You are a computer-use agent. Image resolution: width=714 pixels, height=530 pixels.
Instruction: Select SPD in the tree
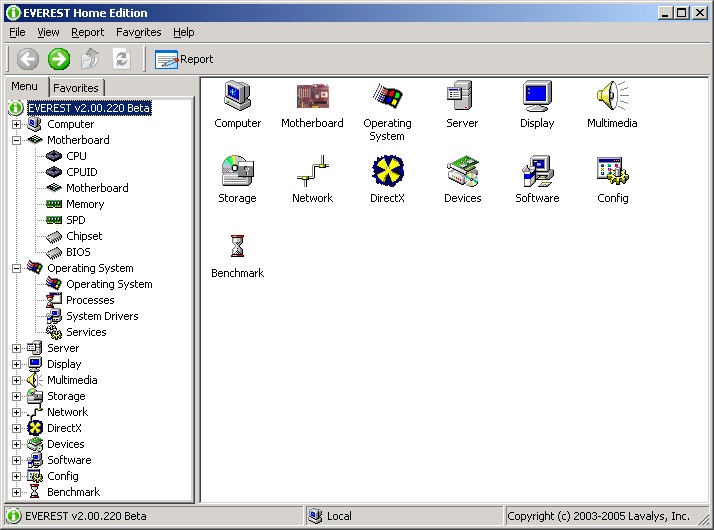click(x=76, y=220)
